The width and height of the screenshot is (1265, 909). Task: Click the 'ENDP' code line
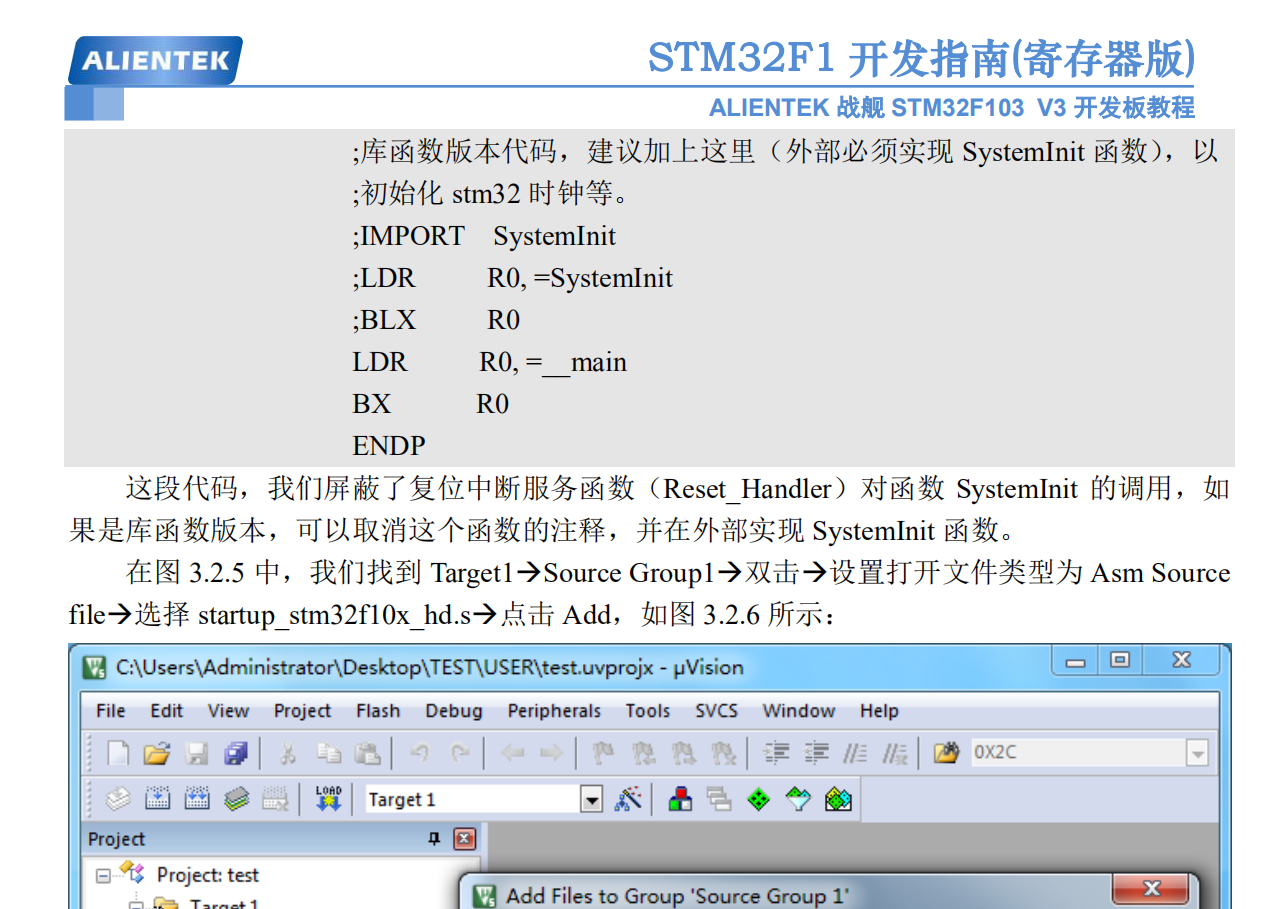coord(389,445)
